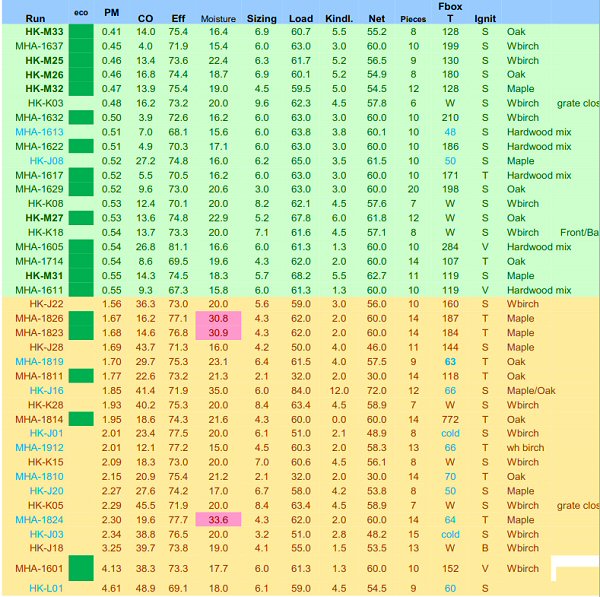Click wood type Maple/Oak
Screen dimensions: 600x597
click(531, 390)
